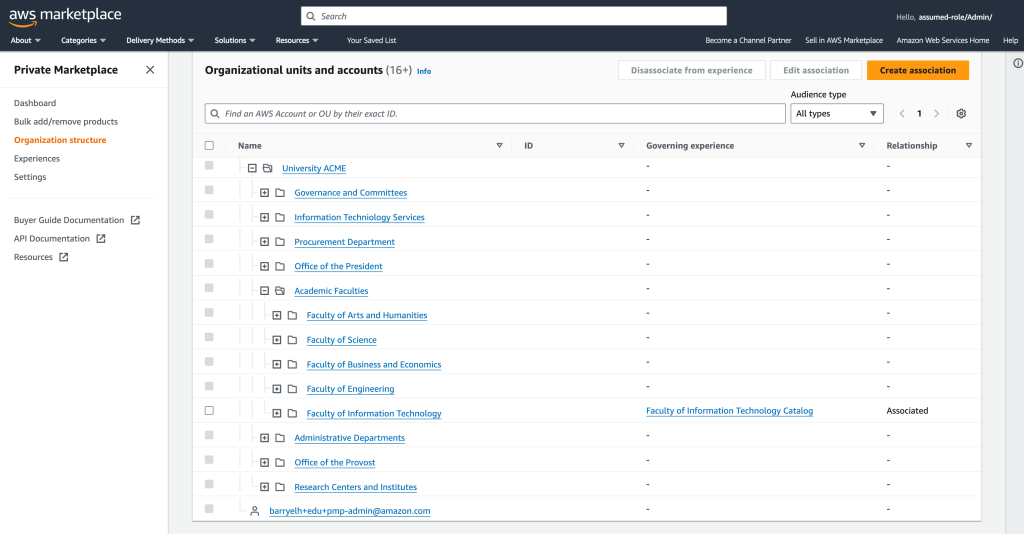Open the Delivery Methods menu

[161, 40]
